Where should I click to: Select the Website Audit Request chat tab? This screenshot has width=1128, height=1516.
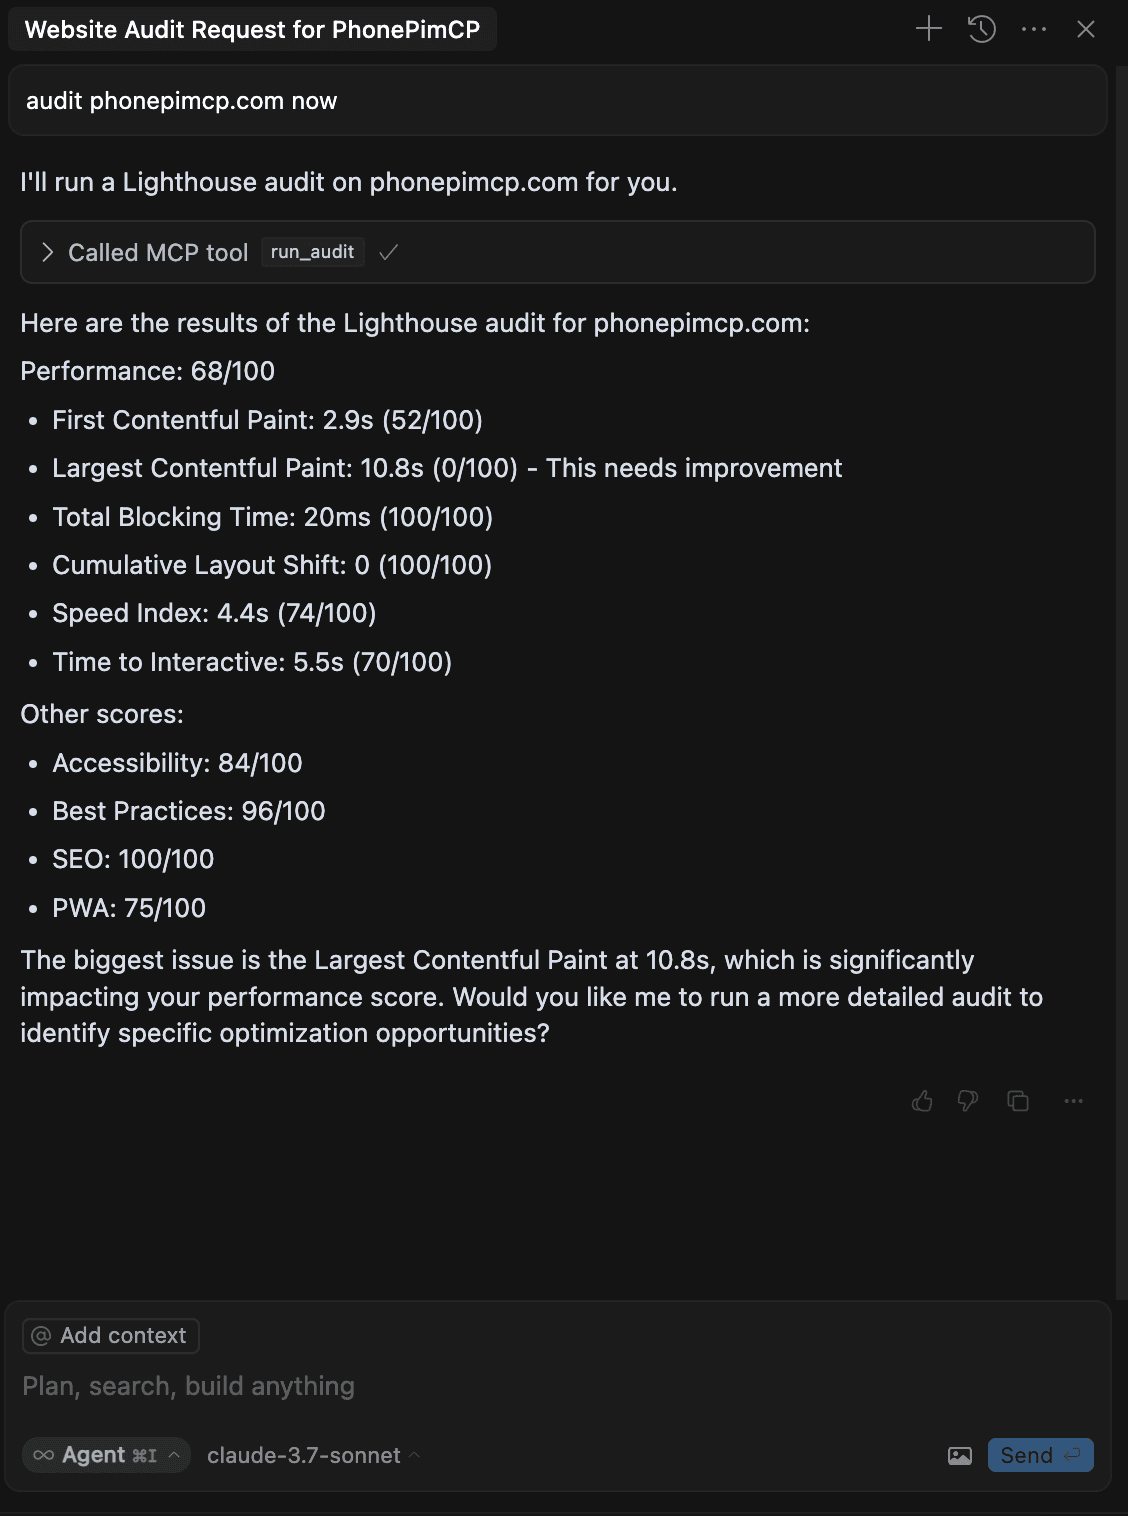point(252,29)
